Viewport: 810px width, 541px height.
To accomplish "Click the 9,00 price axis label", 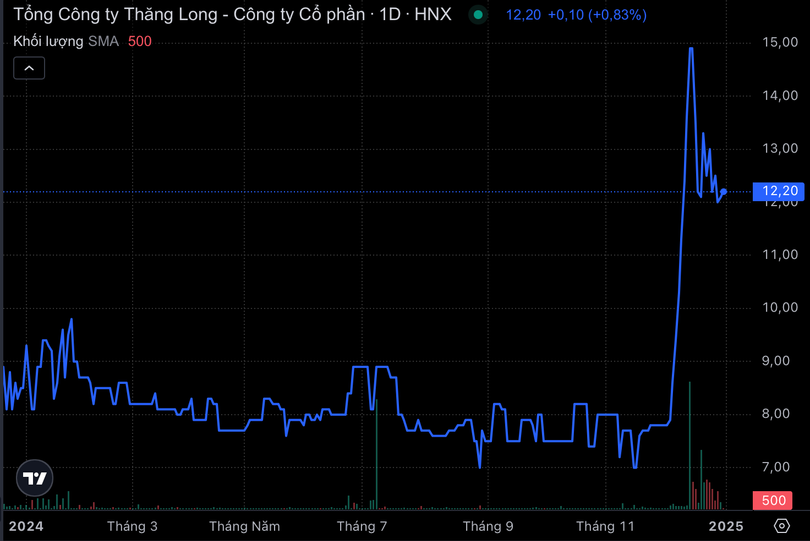I will pyautogui.click(x=776, y=361).
